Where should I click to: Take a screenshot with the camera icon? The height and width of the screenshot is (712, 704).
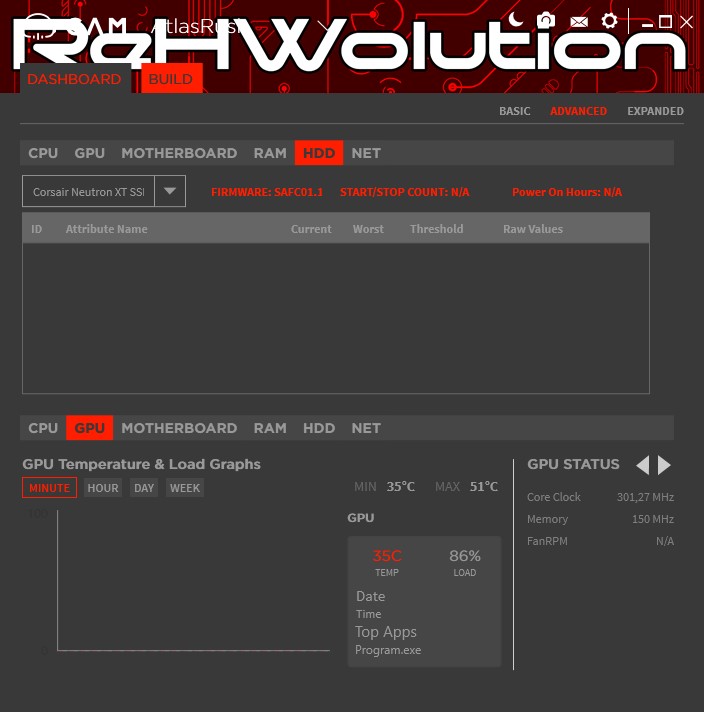pos(546,20)
